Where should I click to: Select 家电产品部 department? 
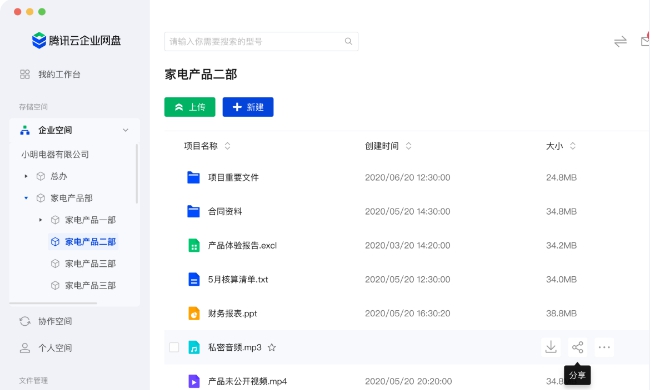click(x=71, y=198)
